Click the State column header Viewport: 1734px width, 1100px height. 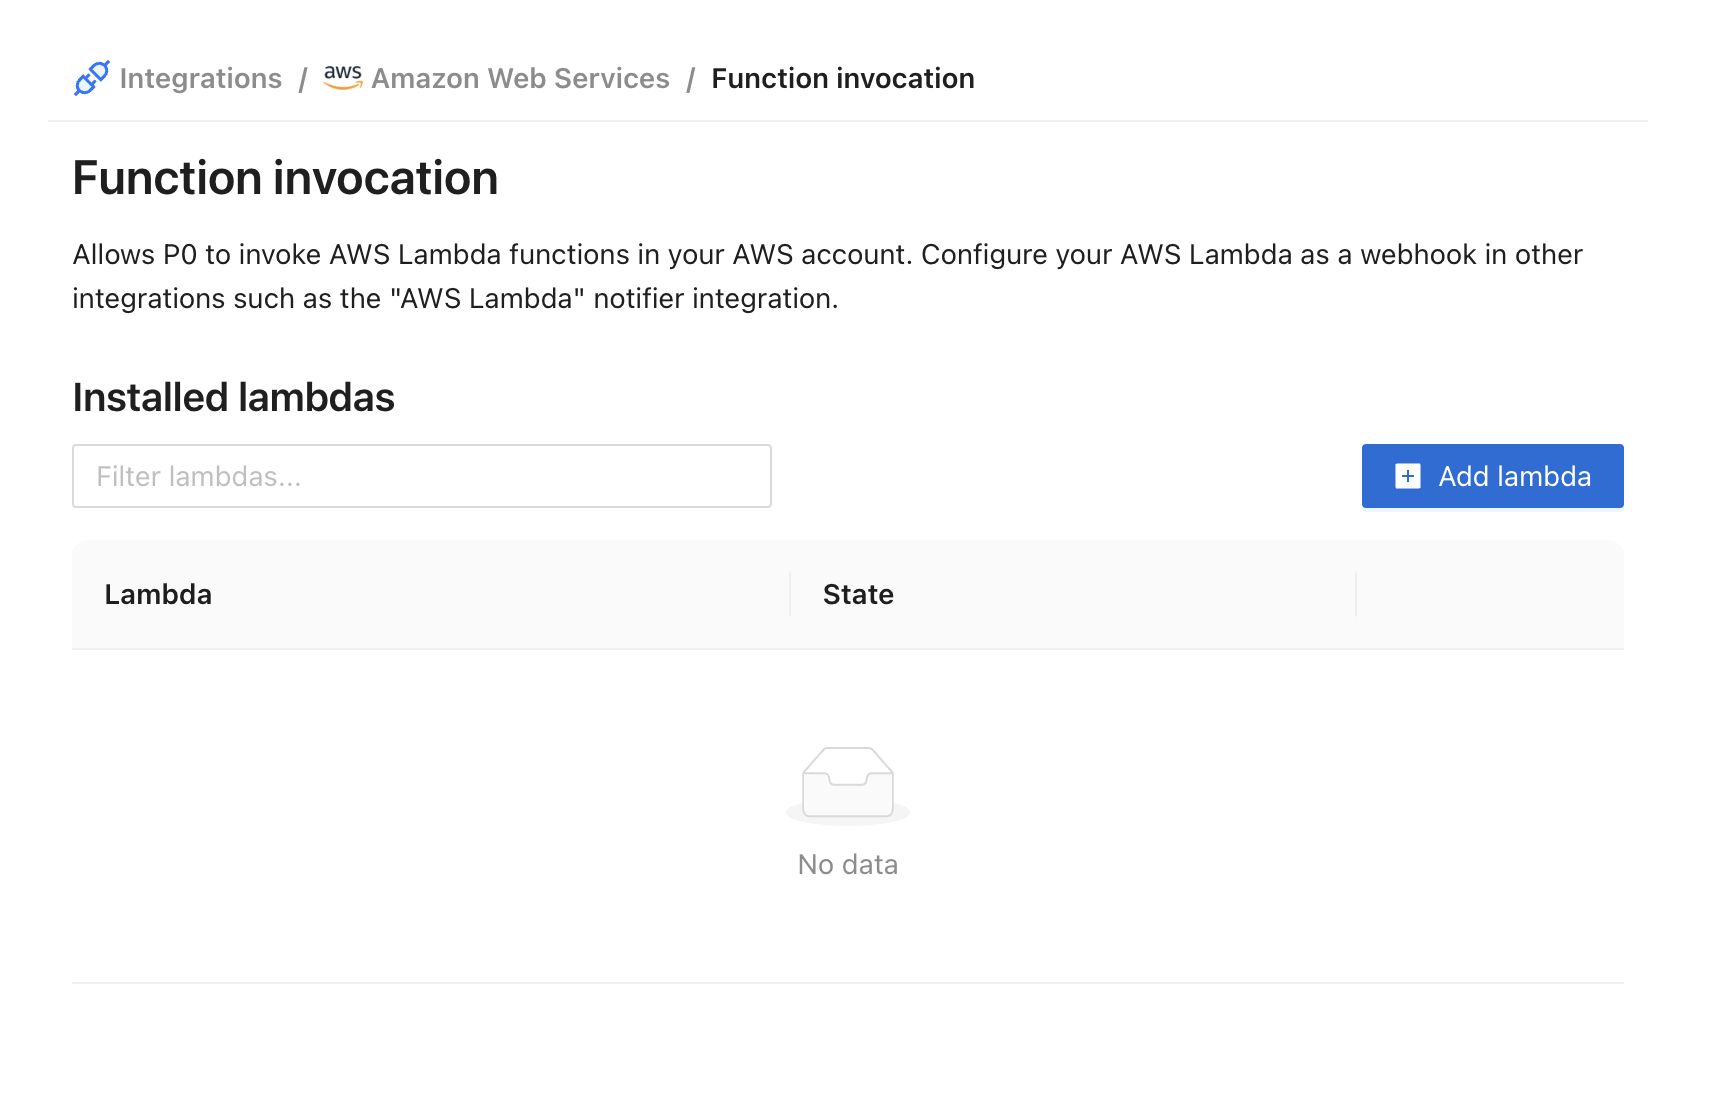tap(858, 595)
